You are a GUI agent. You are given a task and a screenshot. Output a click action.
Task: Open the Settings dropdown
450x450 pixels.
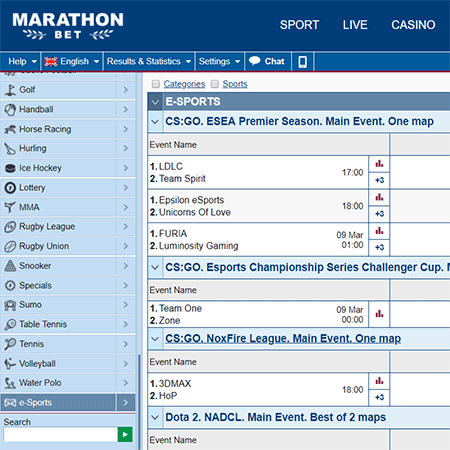click(219, 61)
